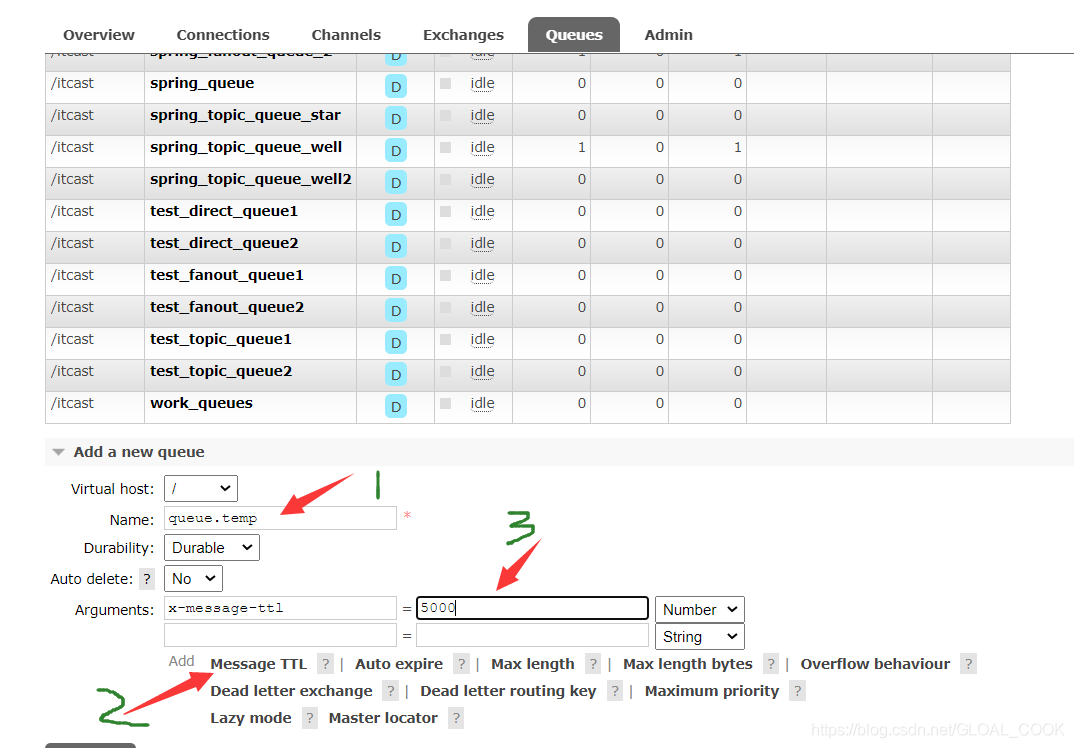Click the state indicator box for test_topic_queue1
Screen dimensions: 1074x748
point(445,339)
